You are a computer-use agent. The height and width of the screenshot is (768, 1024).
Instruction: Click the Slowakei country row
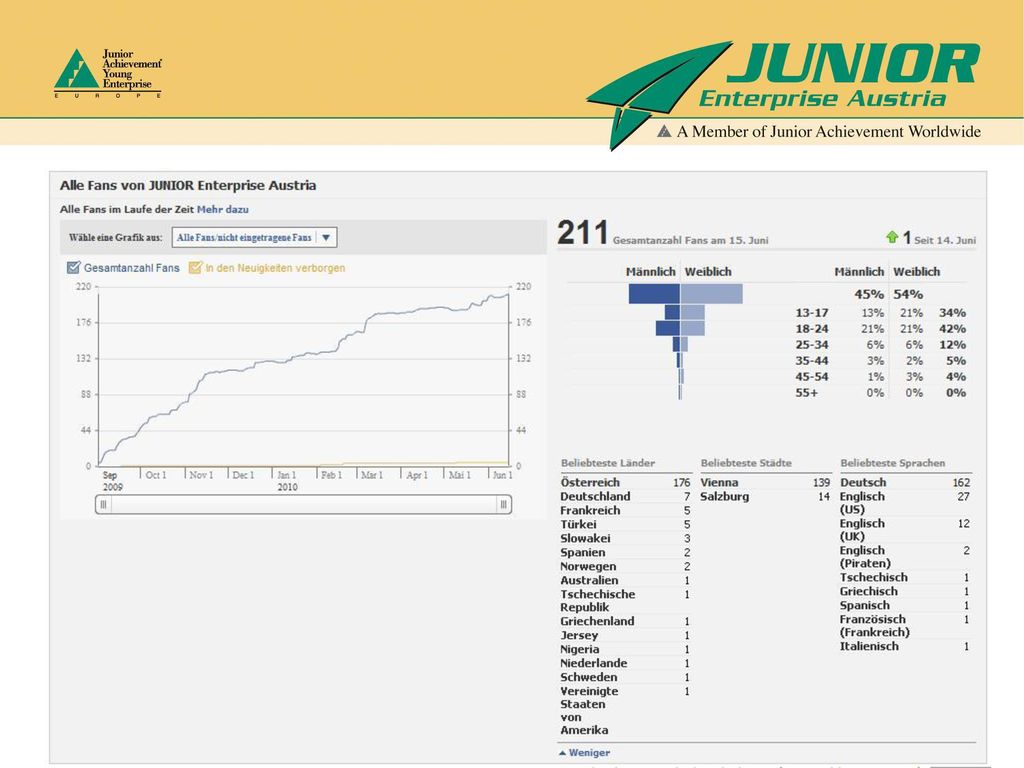[x=625, y=539]
